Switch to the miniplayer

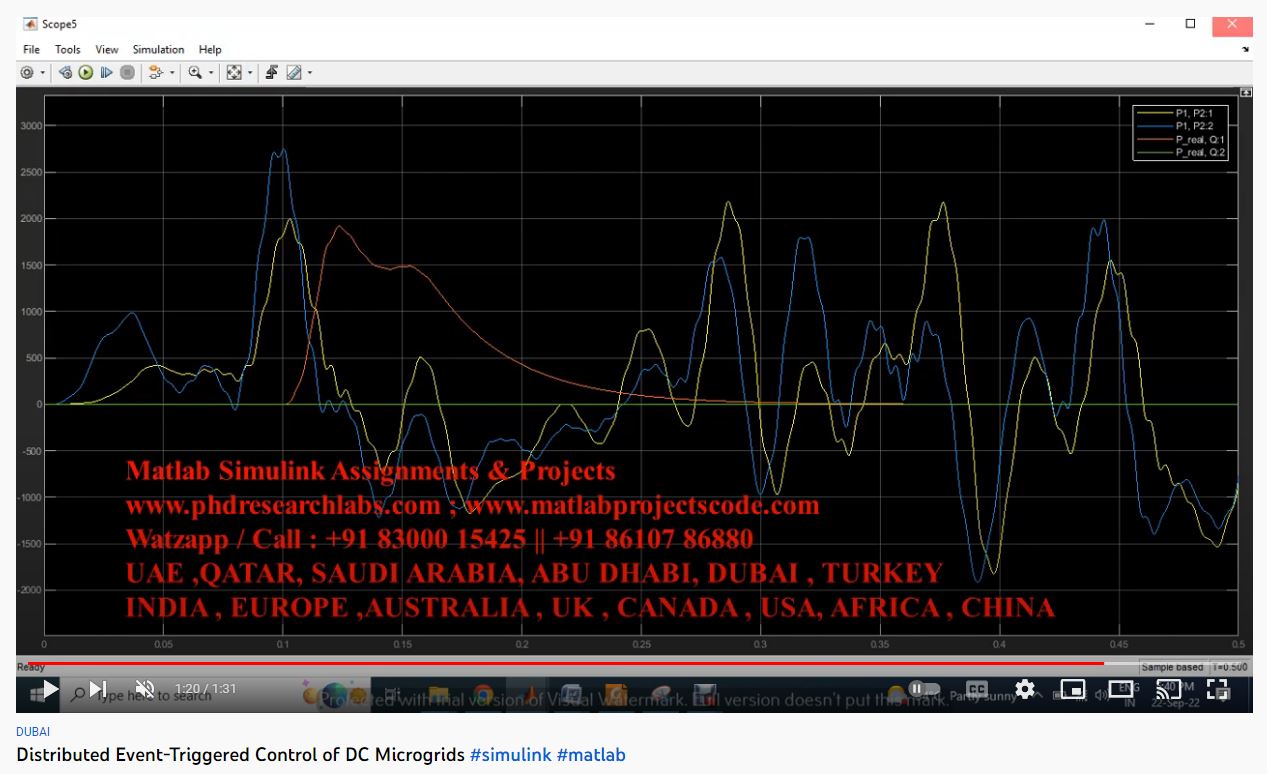[1073, 689]
